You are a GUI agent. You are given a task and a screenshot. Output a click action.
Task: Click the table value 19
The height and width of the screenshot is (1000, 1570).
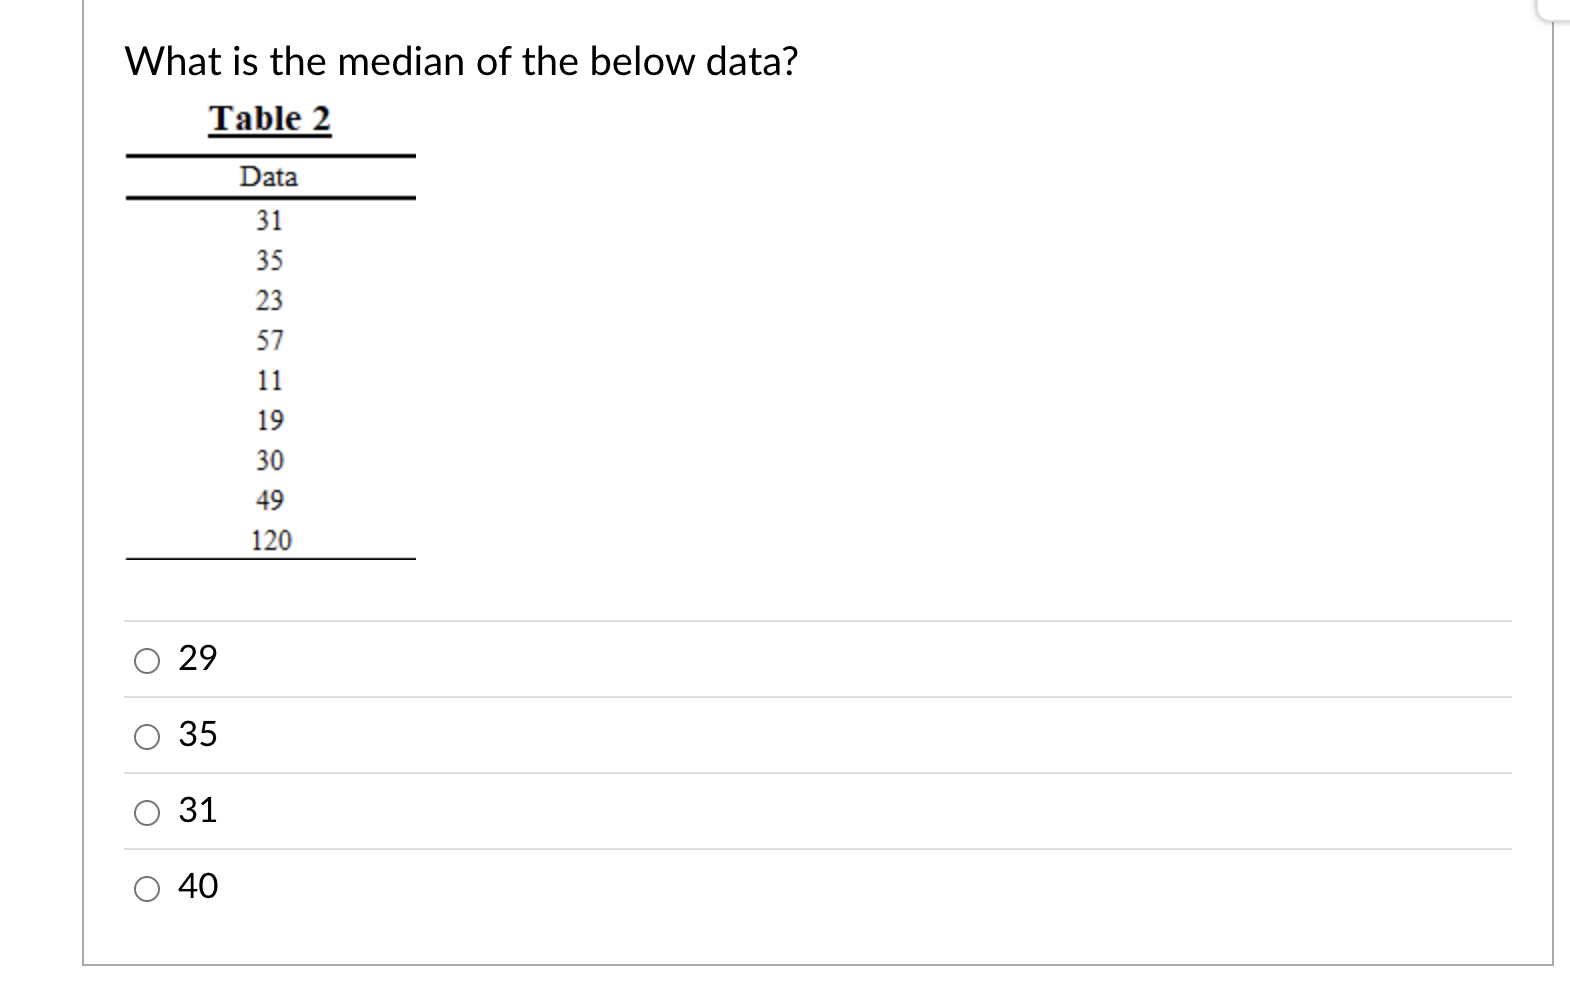(269, 420)
